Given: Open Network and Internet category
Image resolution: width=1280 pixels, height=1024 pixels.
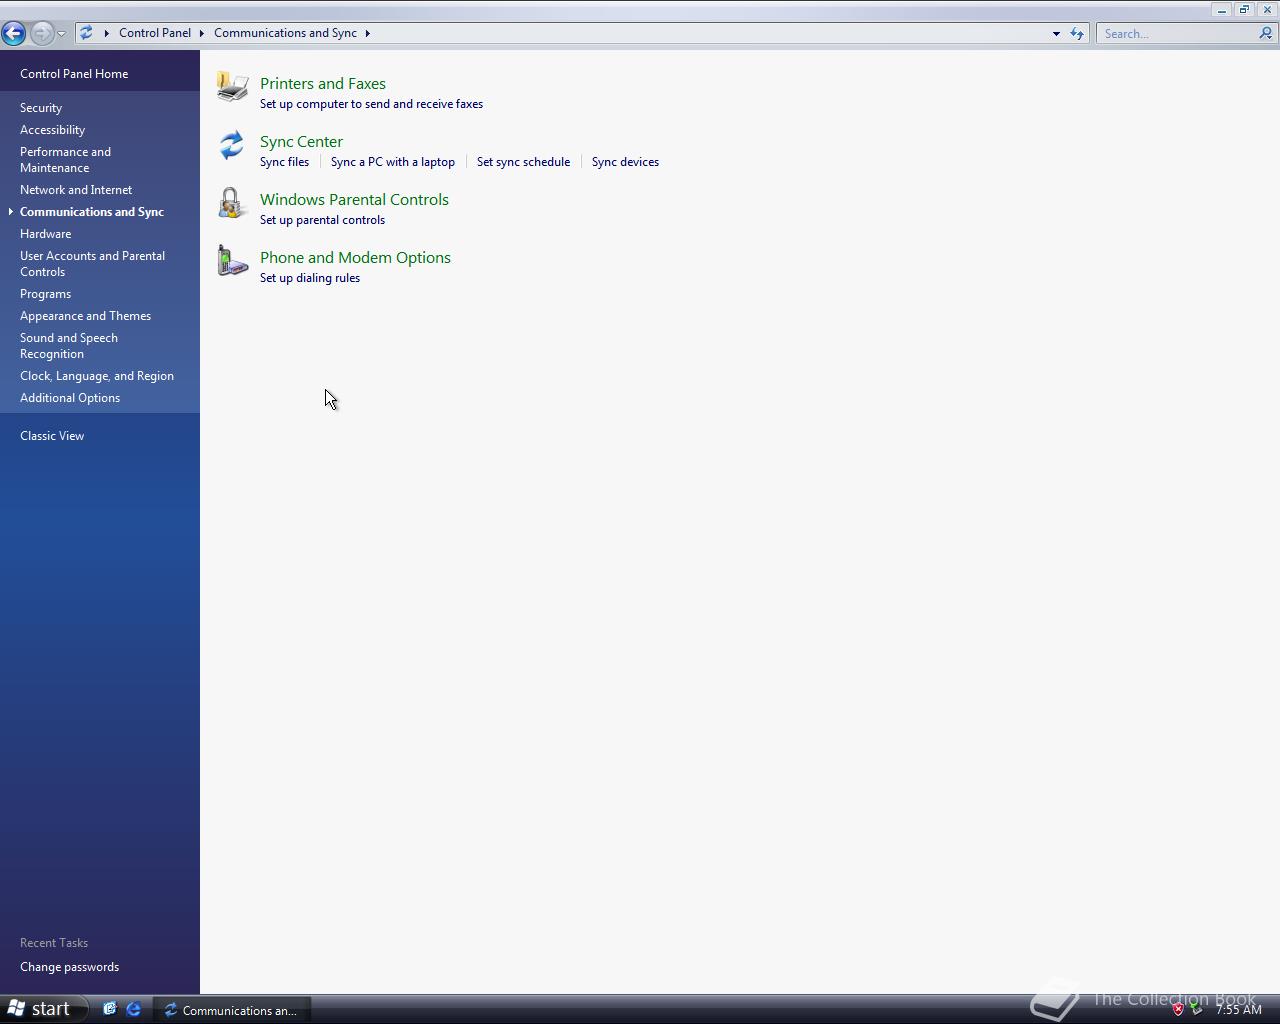Looking at the screenshot, I should (x=76, y=190).
